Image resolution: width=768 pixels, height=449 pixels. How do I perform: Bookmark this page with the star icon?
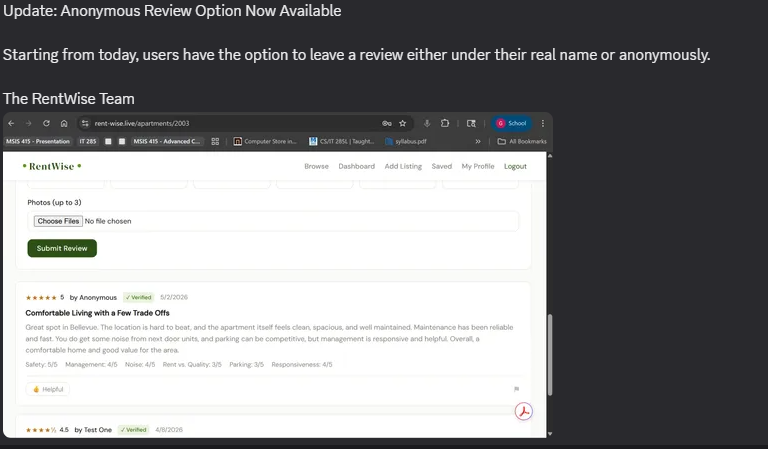403,123
